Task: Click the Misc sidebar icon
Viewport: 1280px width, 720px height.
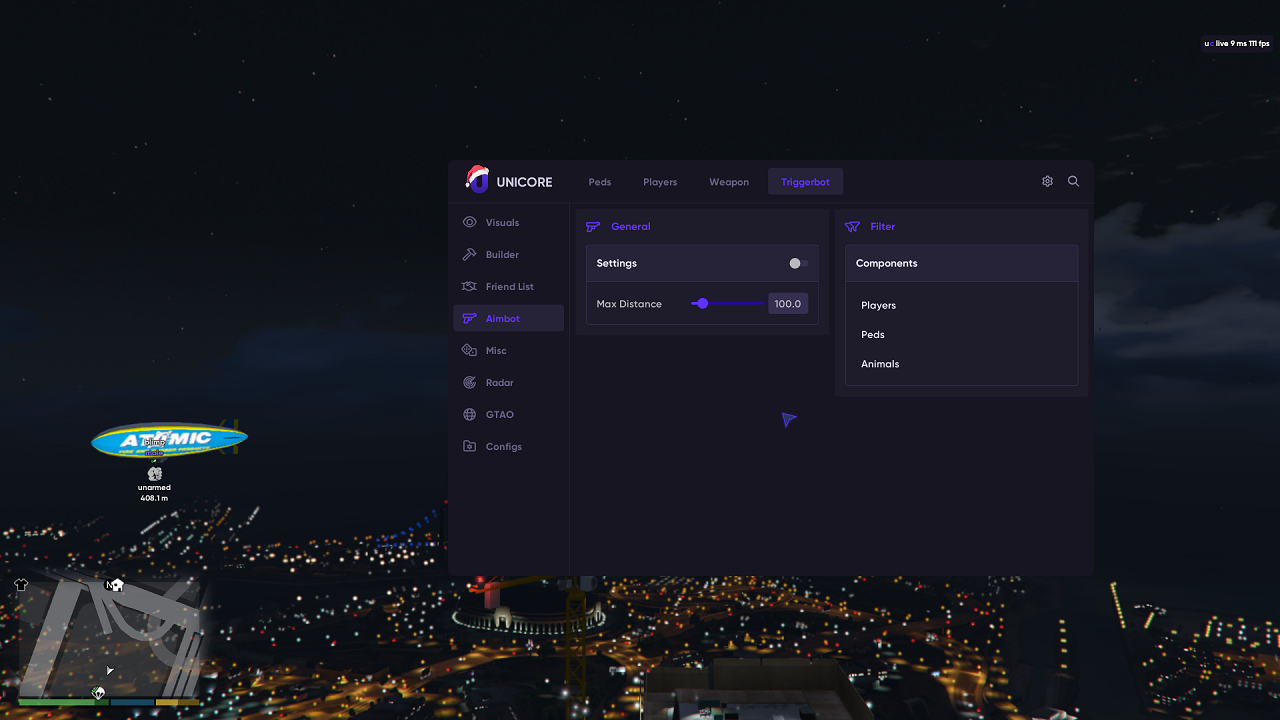Action: tap(469, 350)
